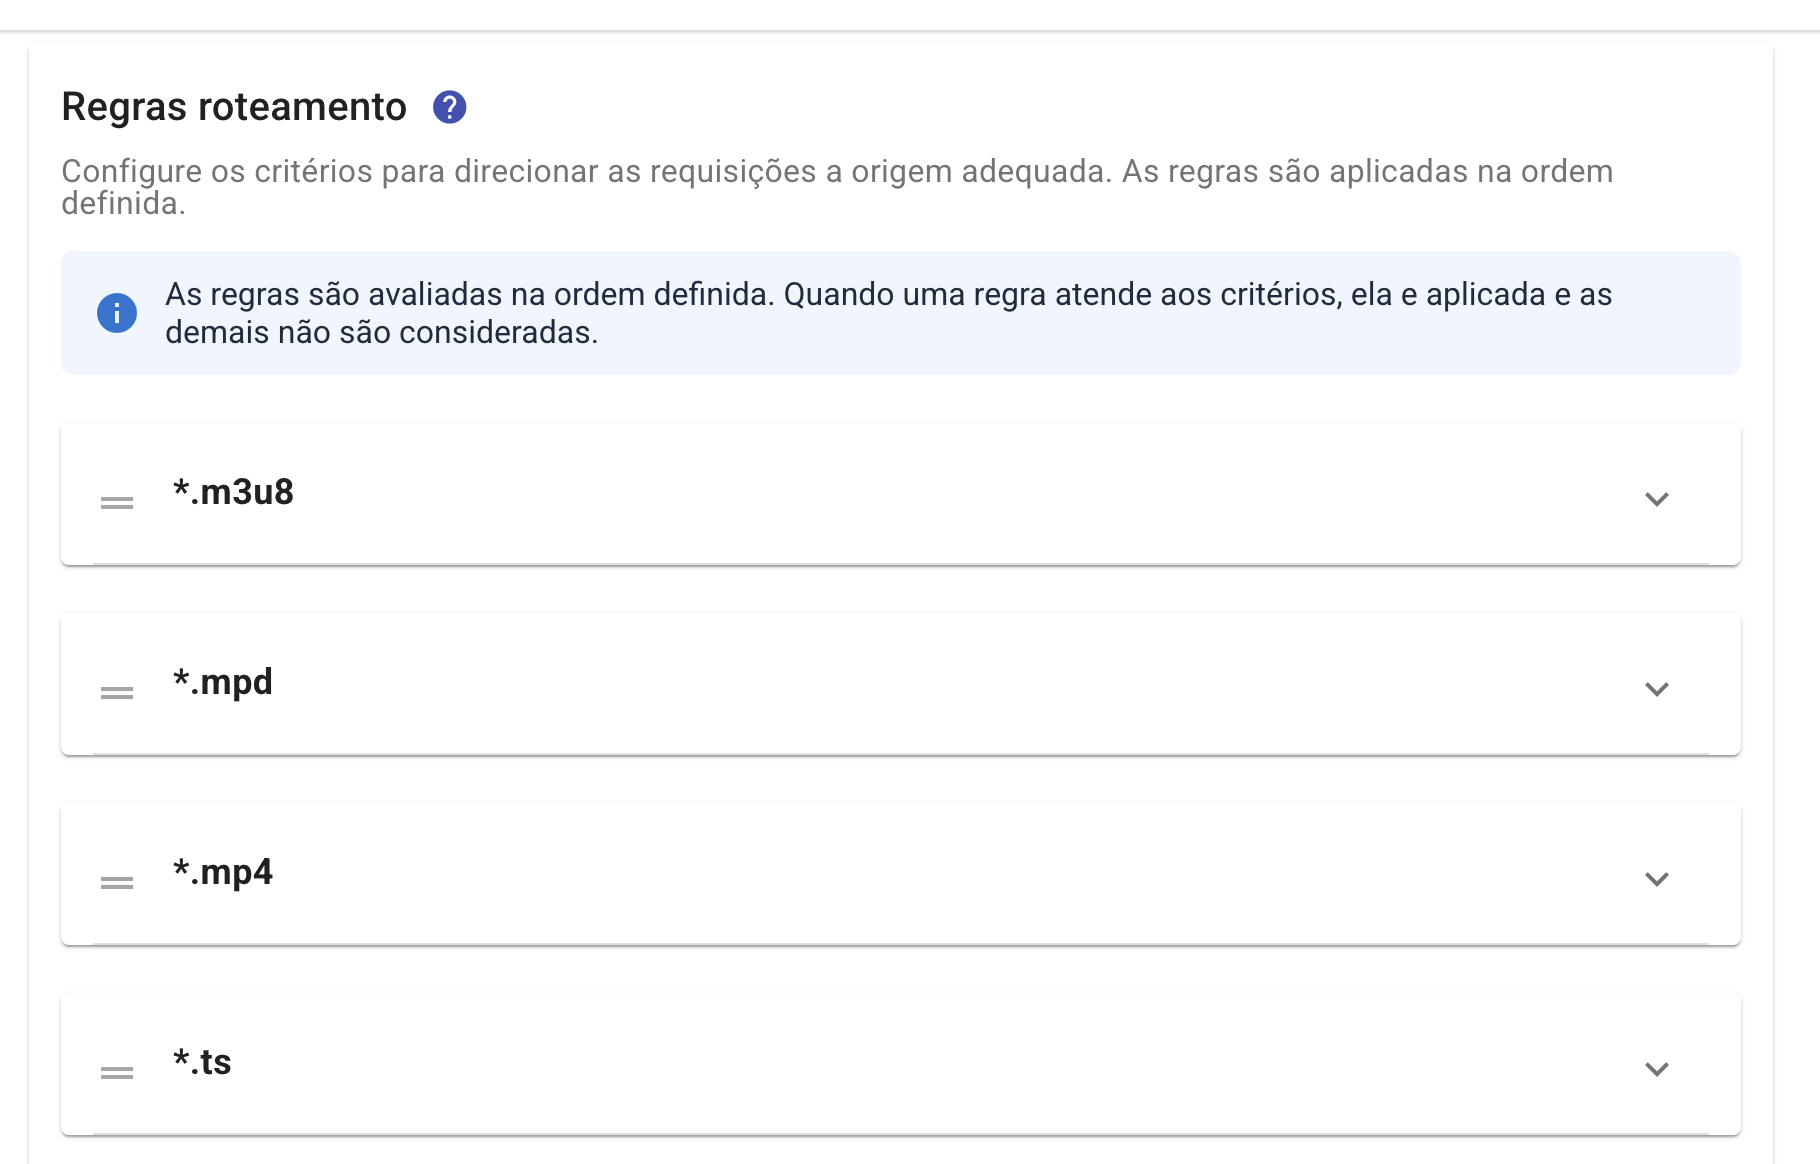This screenshot has height=1164, width=1820.
Task: Click the rule evaluation order notice banner
Action: click(x=900, y=313)
